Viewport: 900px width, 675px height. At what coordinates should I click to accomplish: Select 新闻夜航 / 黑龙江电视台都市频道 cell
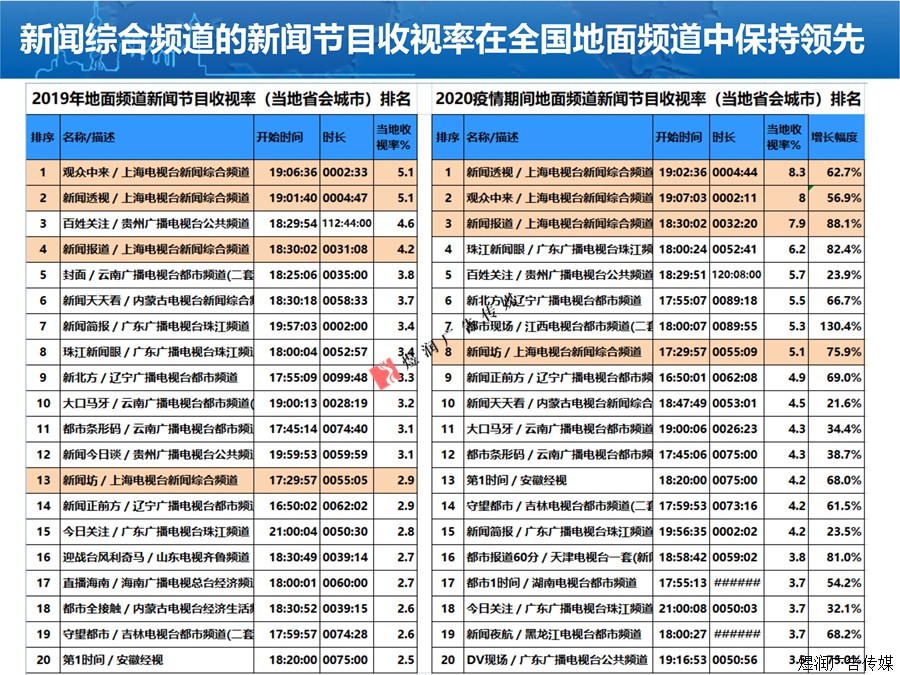558,634
